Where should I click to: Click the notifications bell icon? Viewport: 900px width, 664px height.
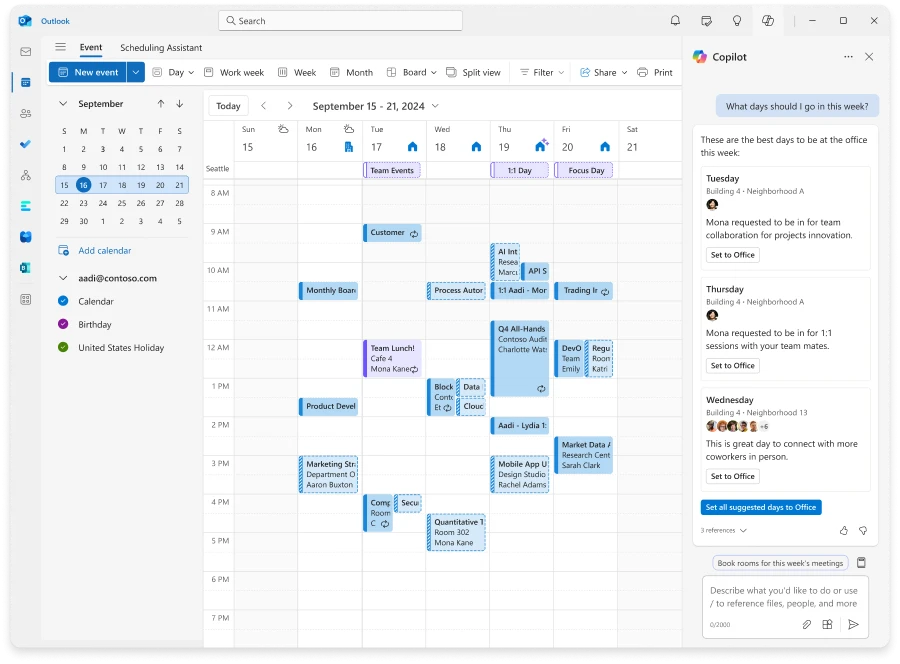pyautogui.click(x=675, y=20)
